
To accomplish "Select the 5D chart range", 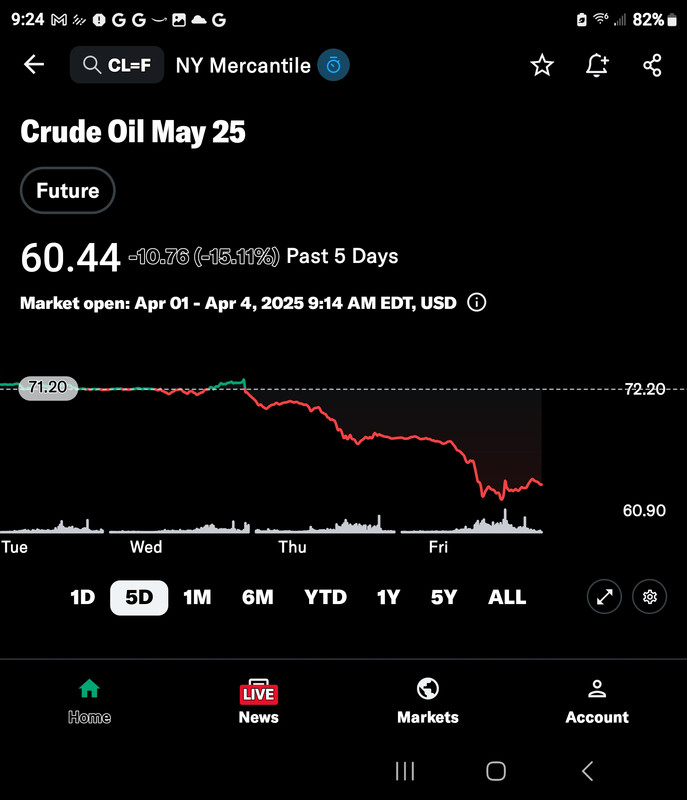I will click(139, 597).
